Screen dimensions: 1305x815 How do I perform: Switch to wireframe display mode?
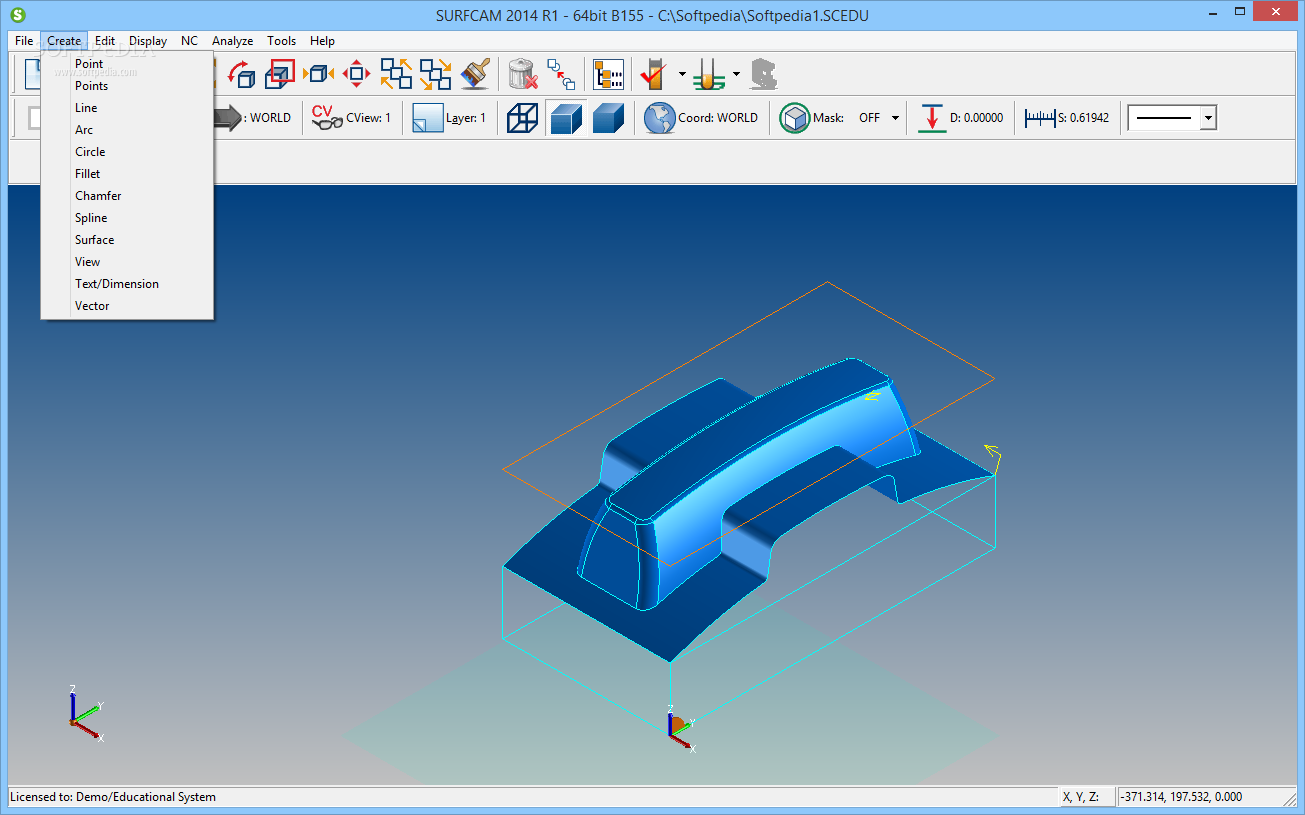pyautogui.click(x=522, y=117)
